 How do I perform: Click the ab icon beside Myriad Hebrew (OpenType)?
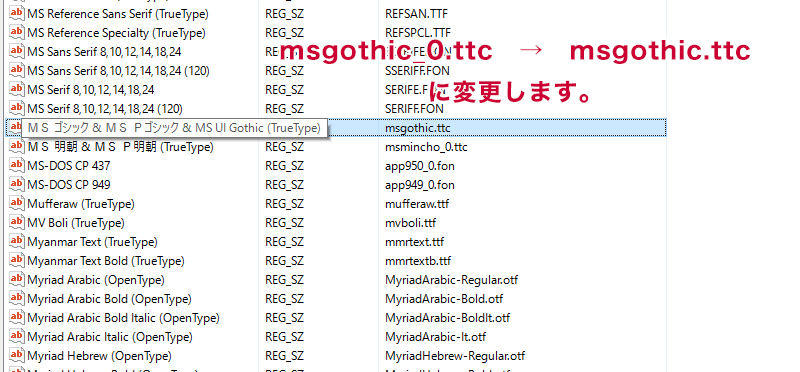click(17, 356)
